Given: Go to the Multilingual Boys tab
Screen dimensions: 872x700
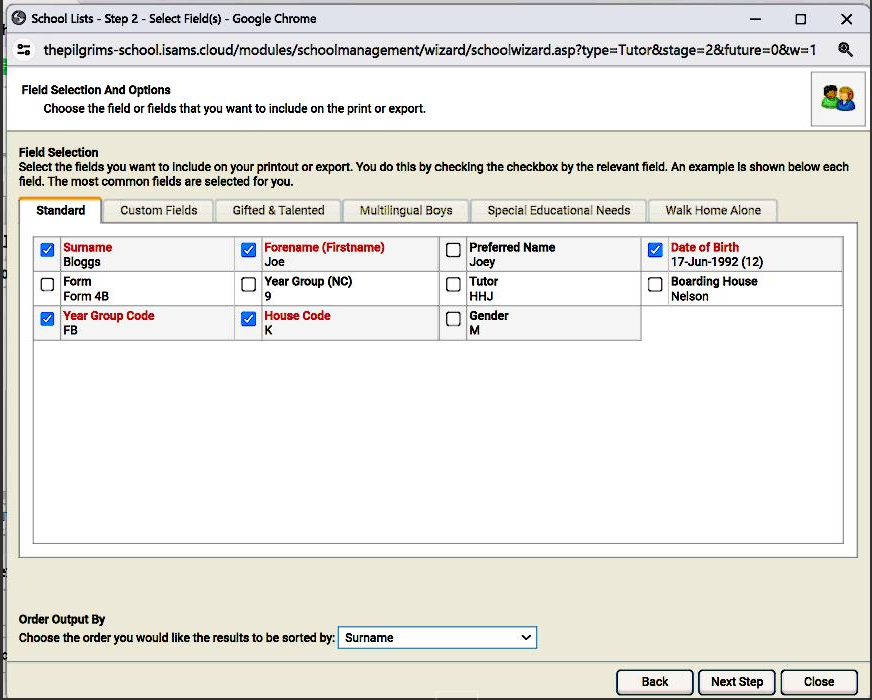Looking at the screenshot, I should click(x=406, y=210).
